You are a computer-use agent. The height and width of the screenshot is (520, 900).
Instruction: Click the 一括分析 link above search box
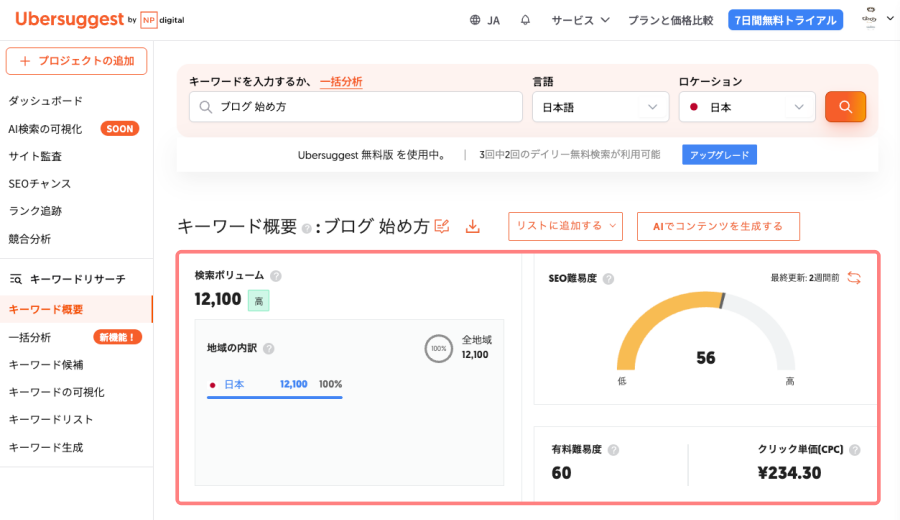pos(341,82)
